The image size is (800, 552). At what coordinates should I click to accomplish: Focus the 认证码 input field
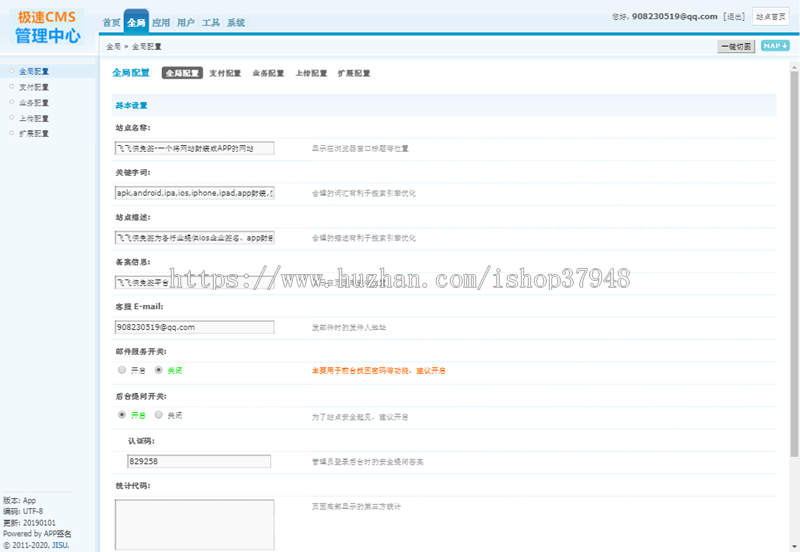tap(199, 461)
